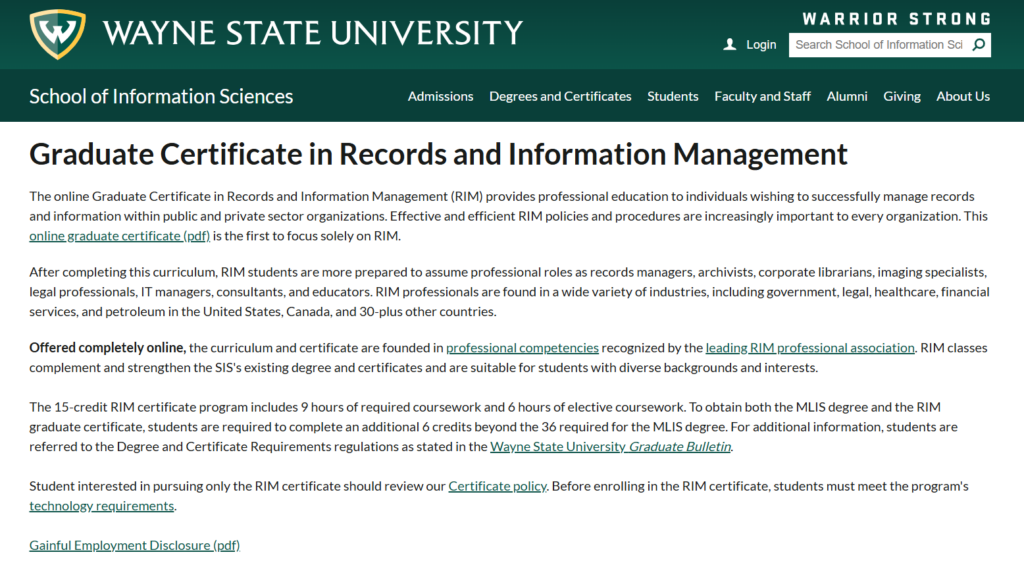Viewport: 1024px width, 567px height.
Task: Open the About Us menu
Action: point(963,96)
